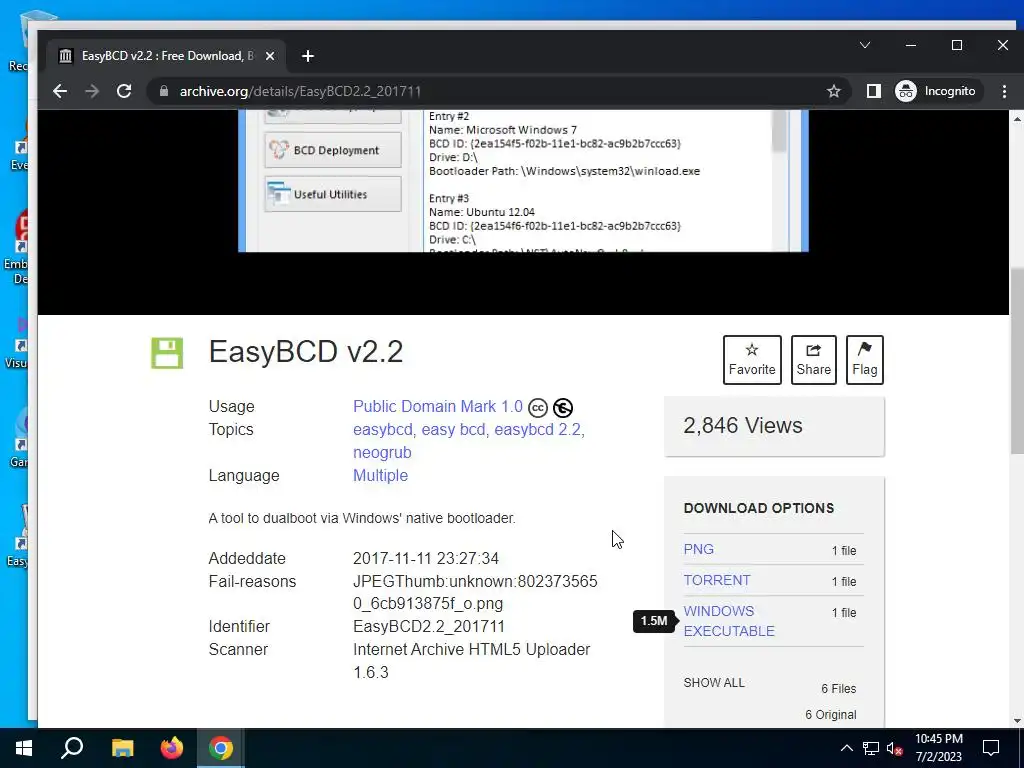This screenshot has width=1024, height=768.
Task: Click the Chrome taskbar icon
Action: click(x=221, y=748)
